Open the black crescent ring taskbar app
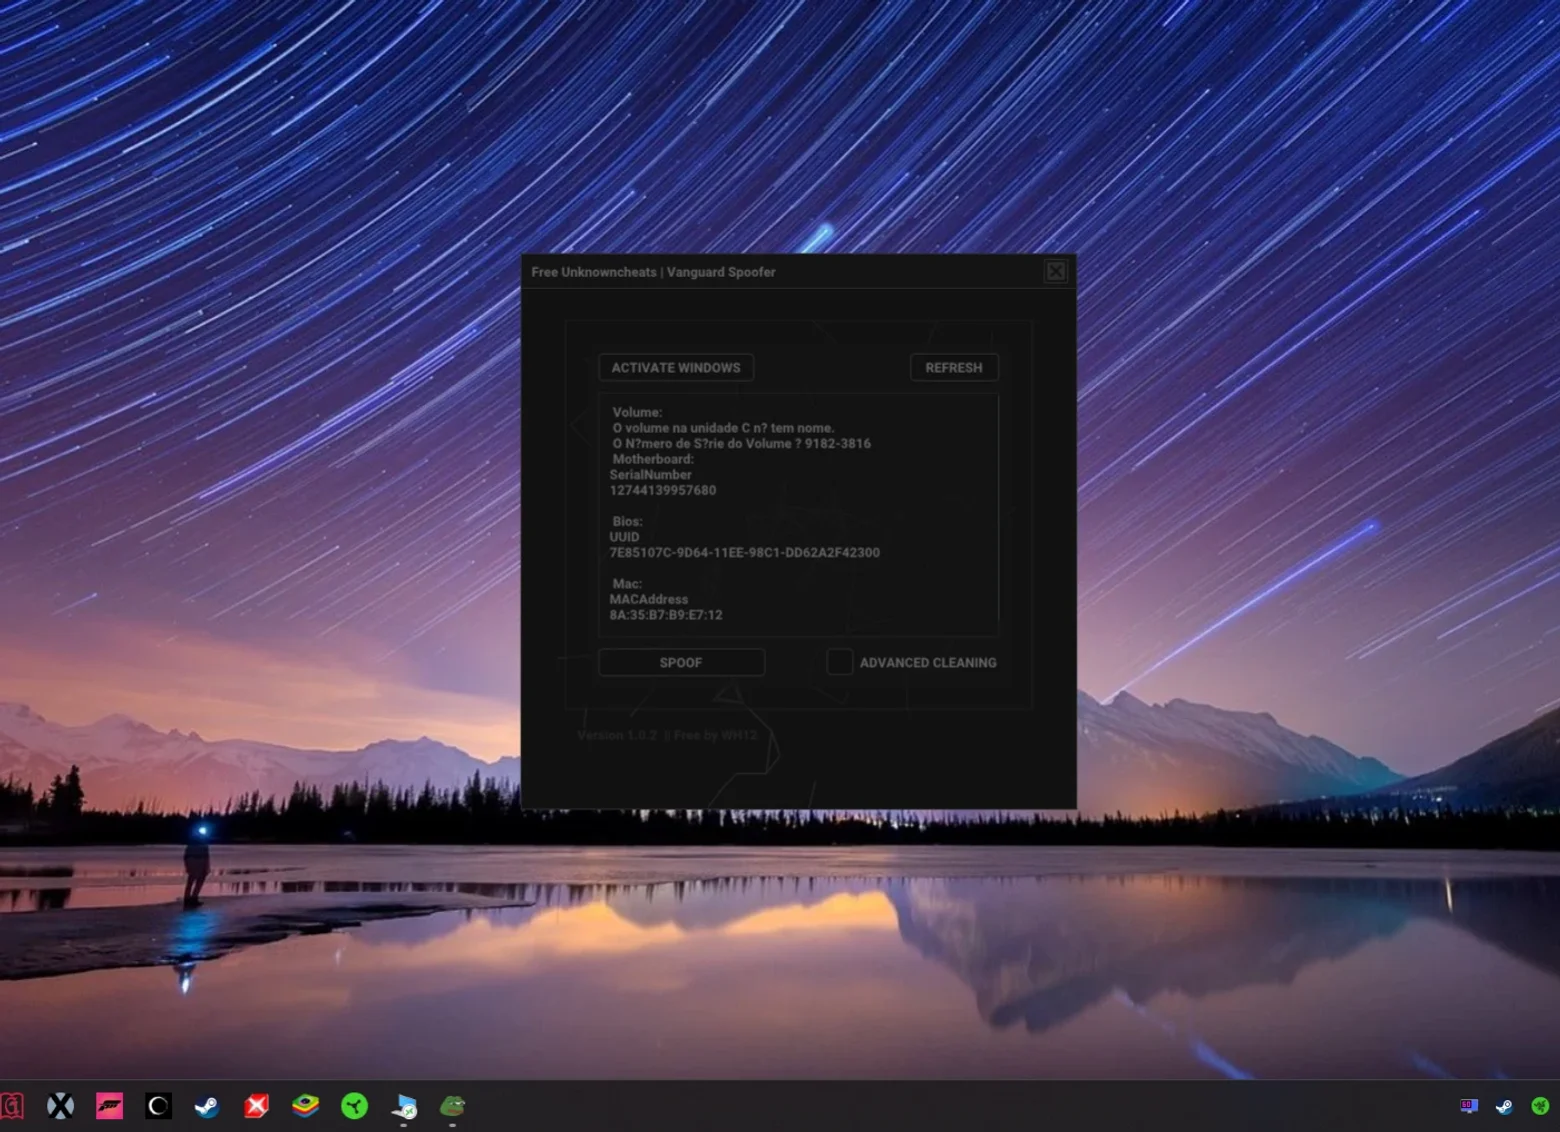 tap(158, 1106)
